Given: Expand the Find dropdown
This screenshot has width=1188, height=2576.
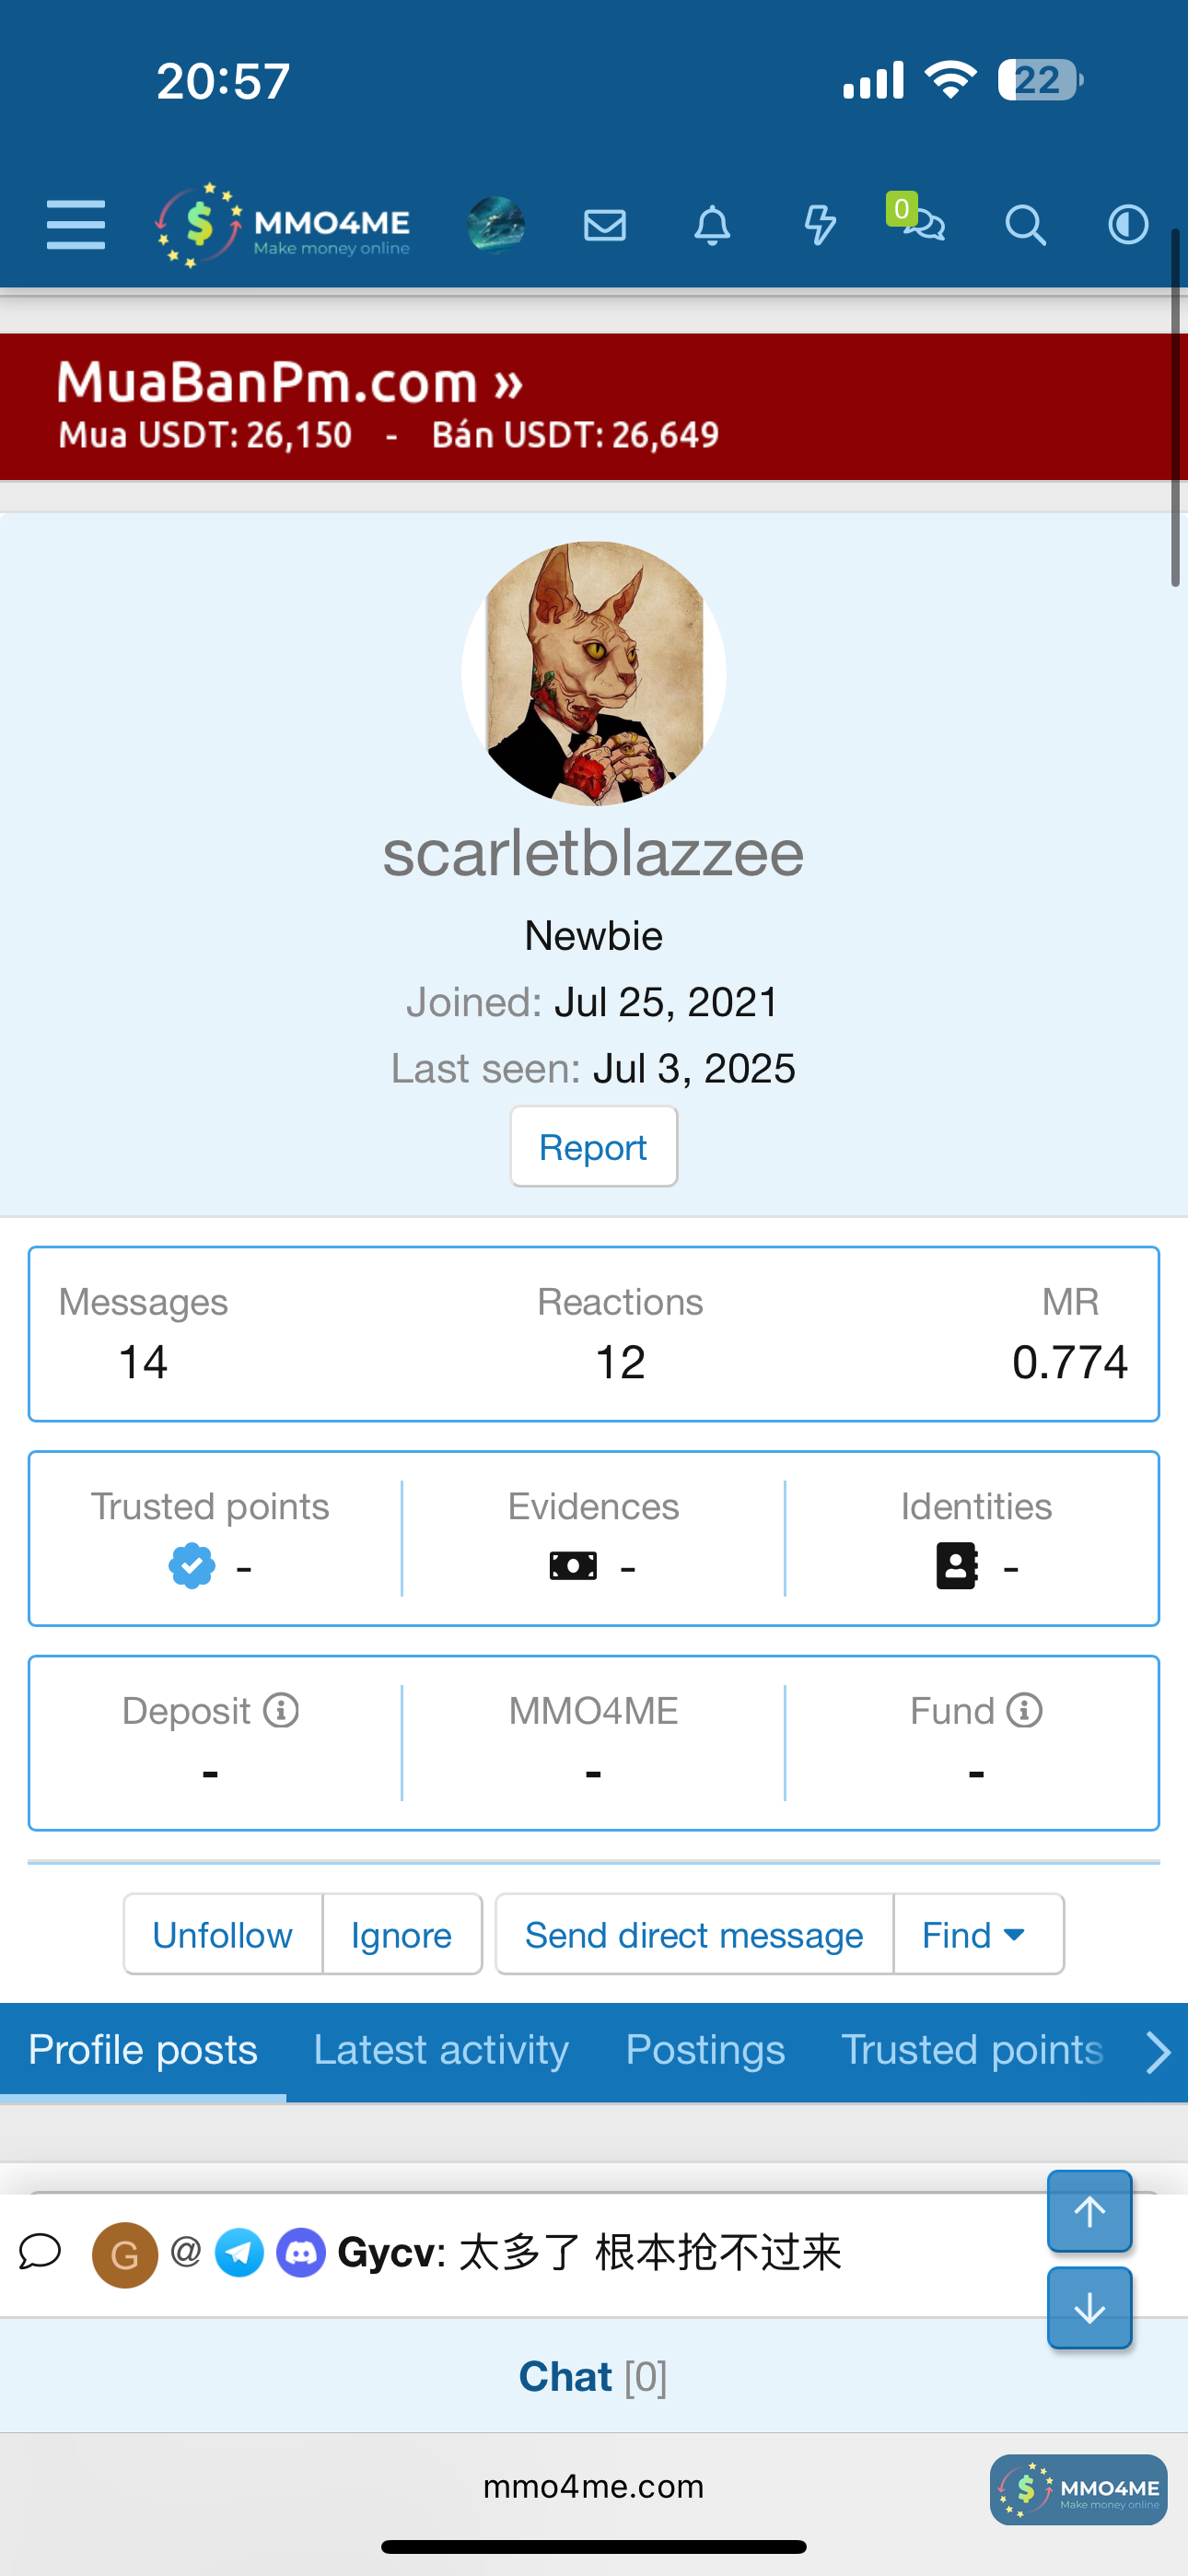Looking at the screenshot, I should [x=976, y=1935].
